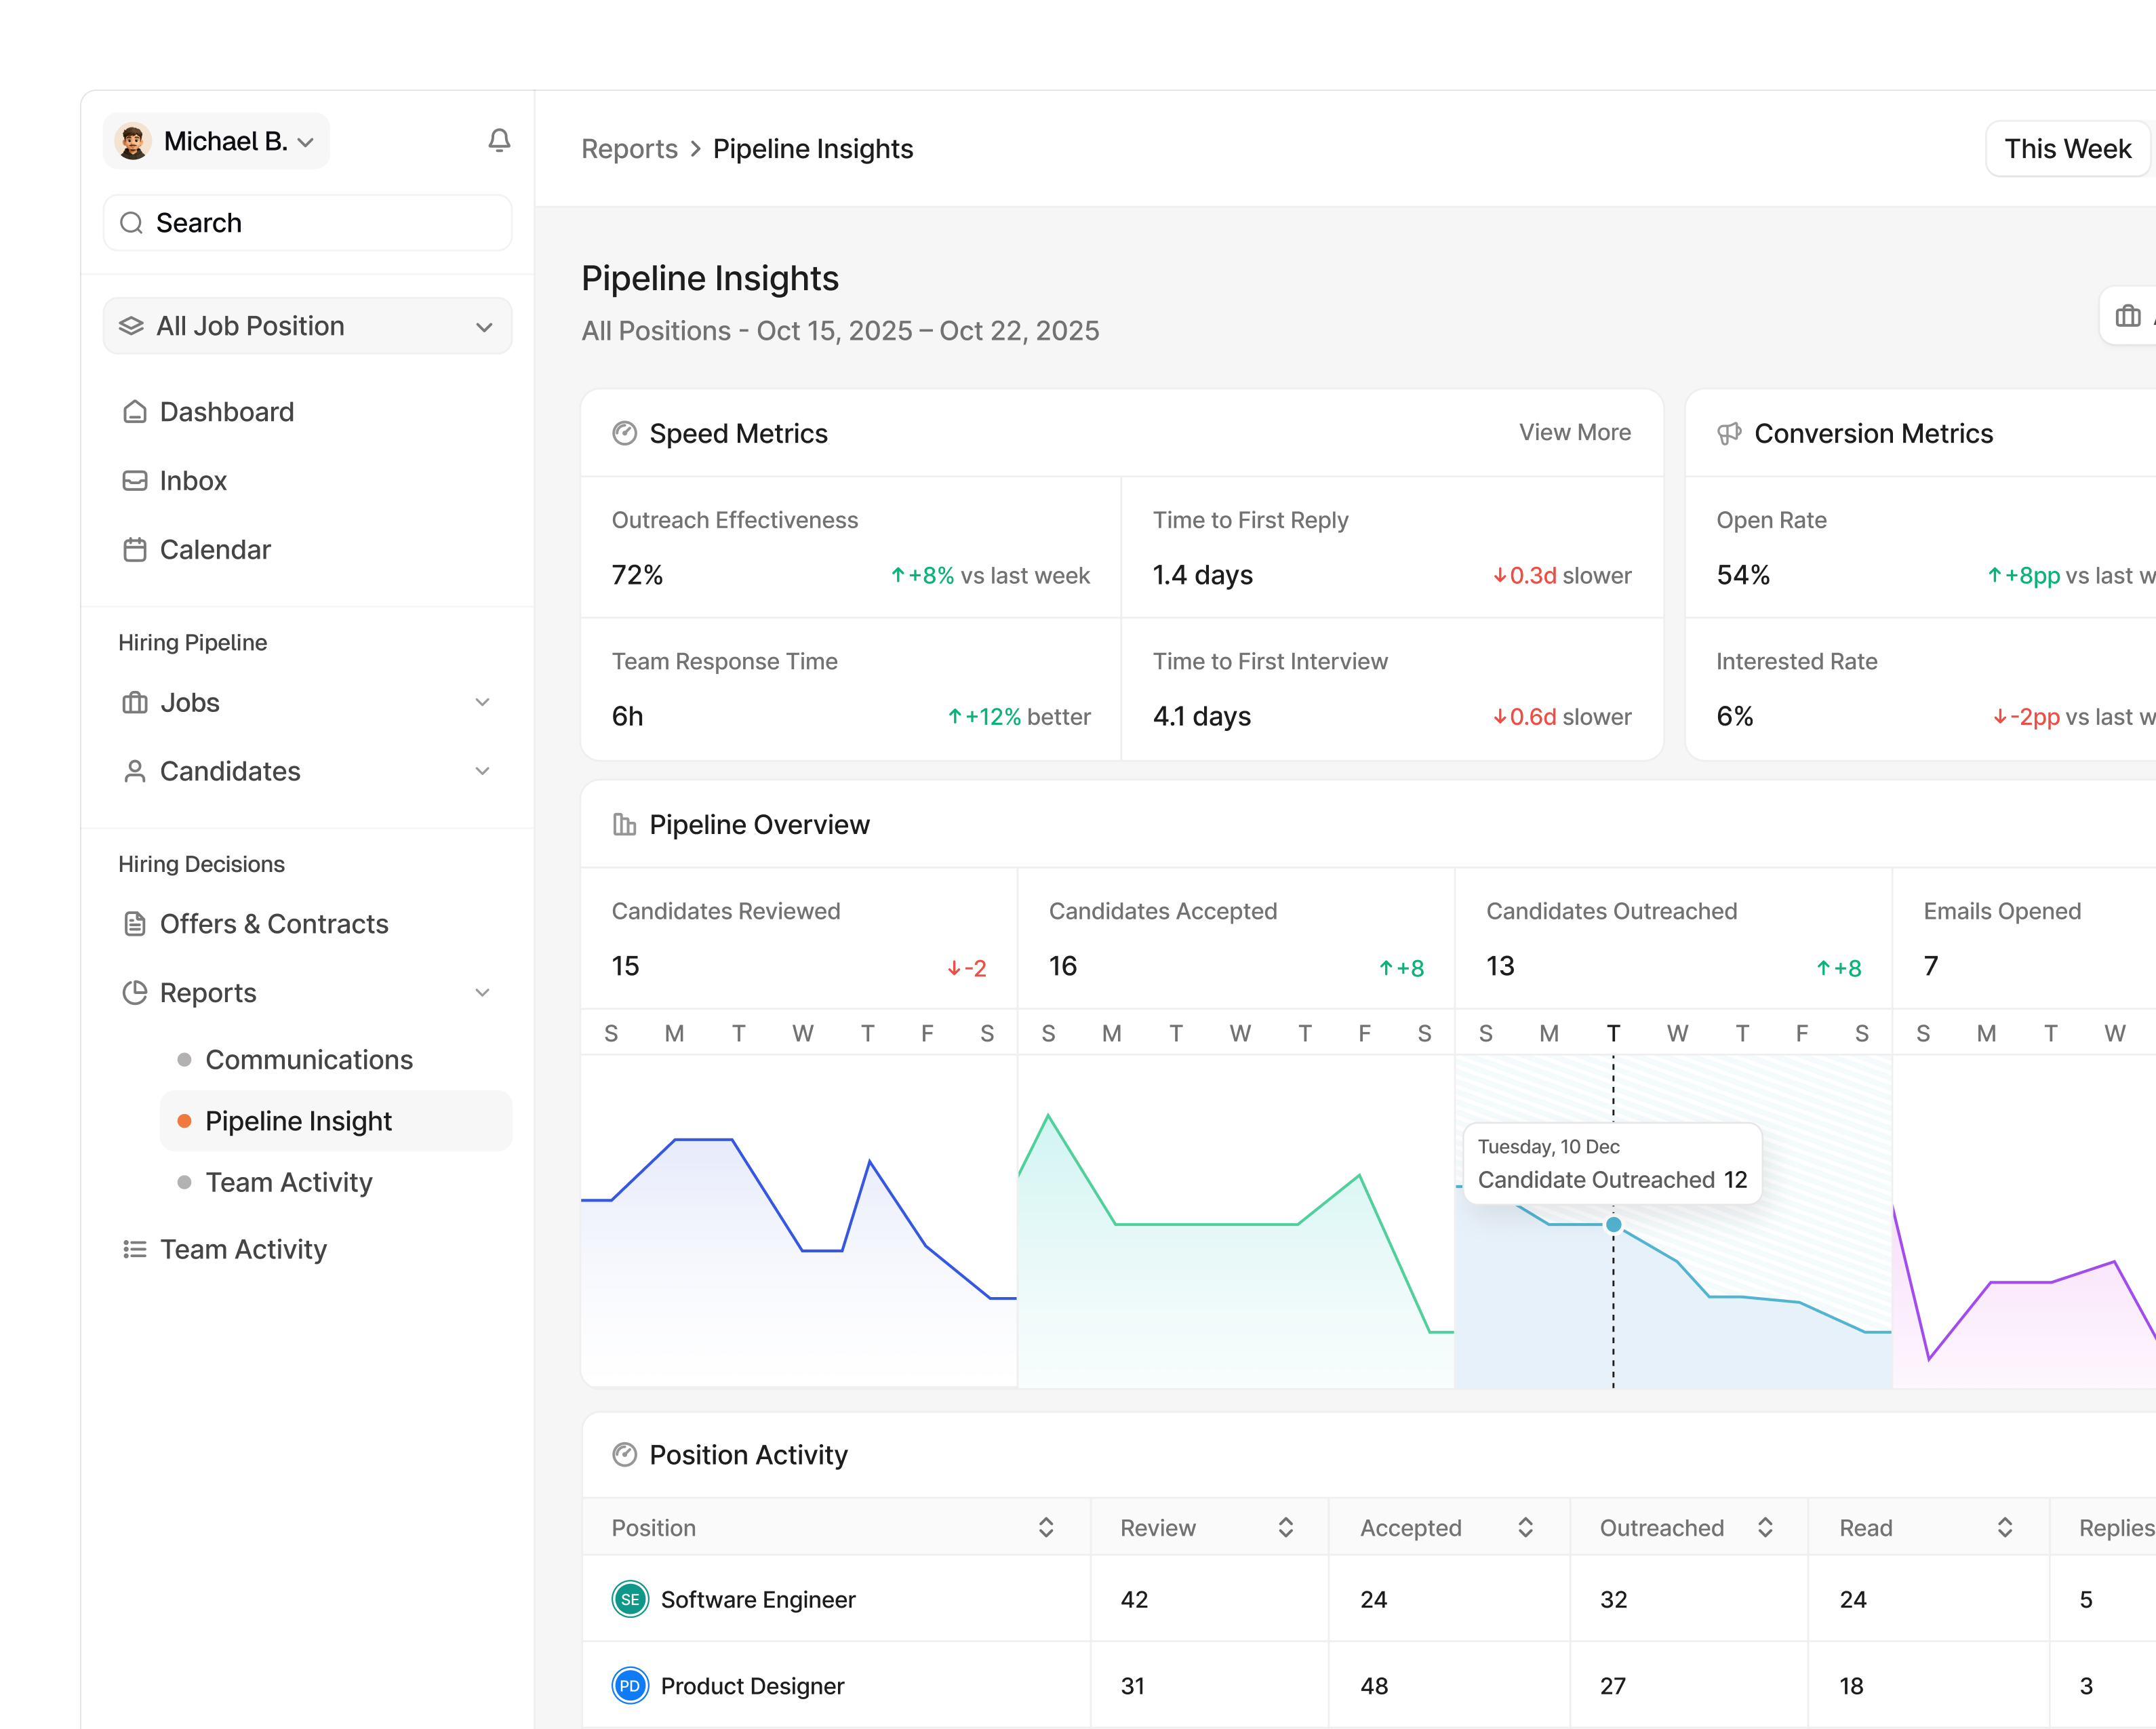Click the Speed Metrics gauge icon
Screen dimensions: 2156x1729
pos(624,433)
